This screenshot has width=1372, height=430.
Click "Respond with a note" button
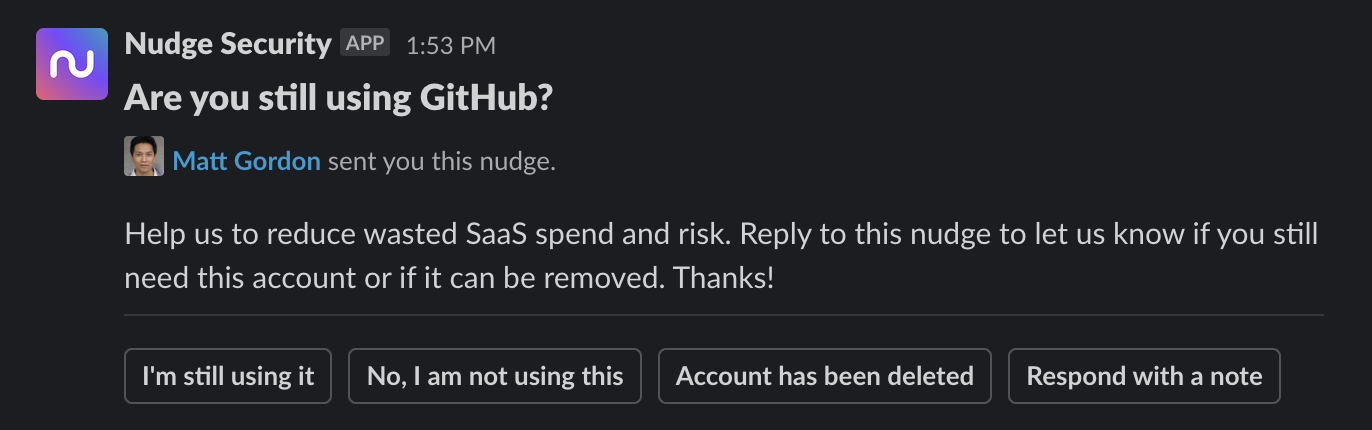click(1144, 376)
